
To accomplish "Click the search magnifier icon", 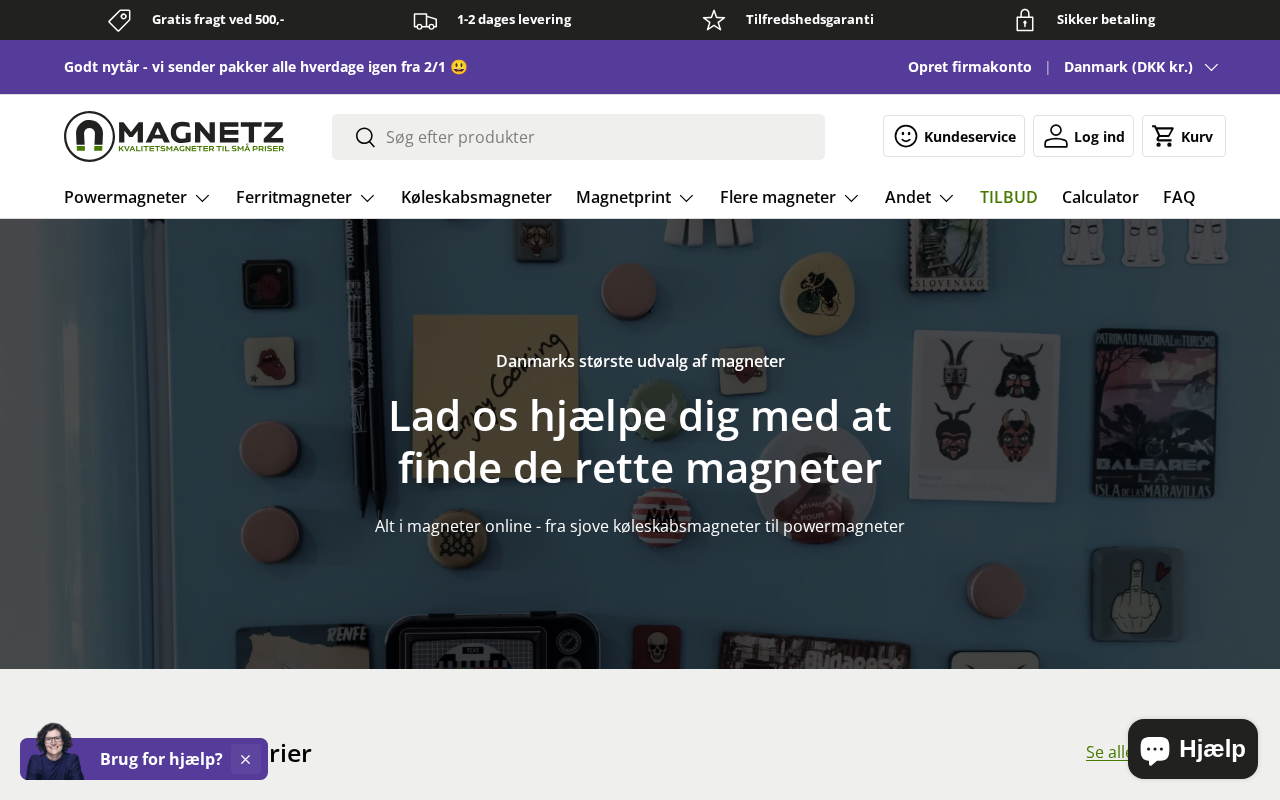I will pyautogui.click(x=365, y=137).
